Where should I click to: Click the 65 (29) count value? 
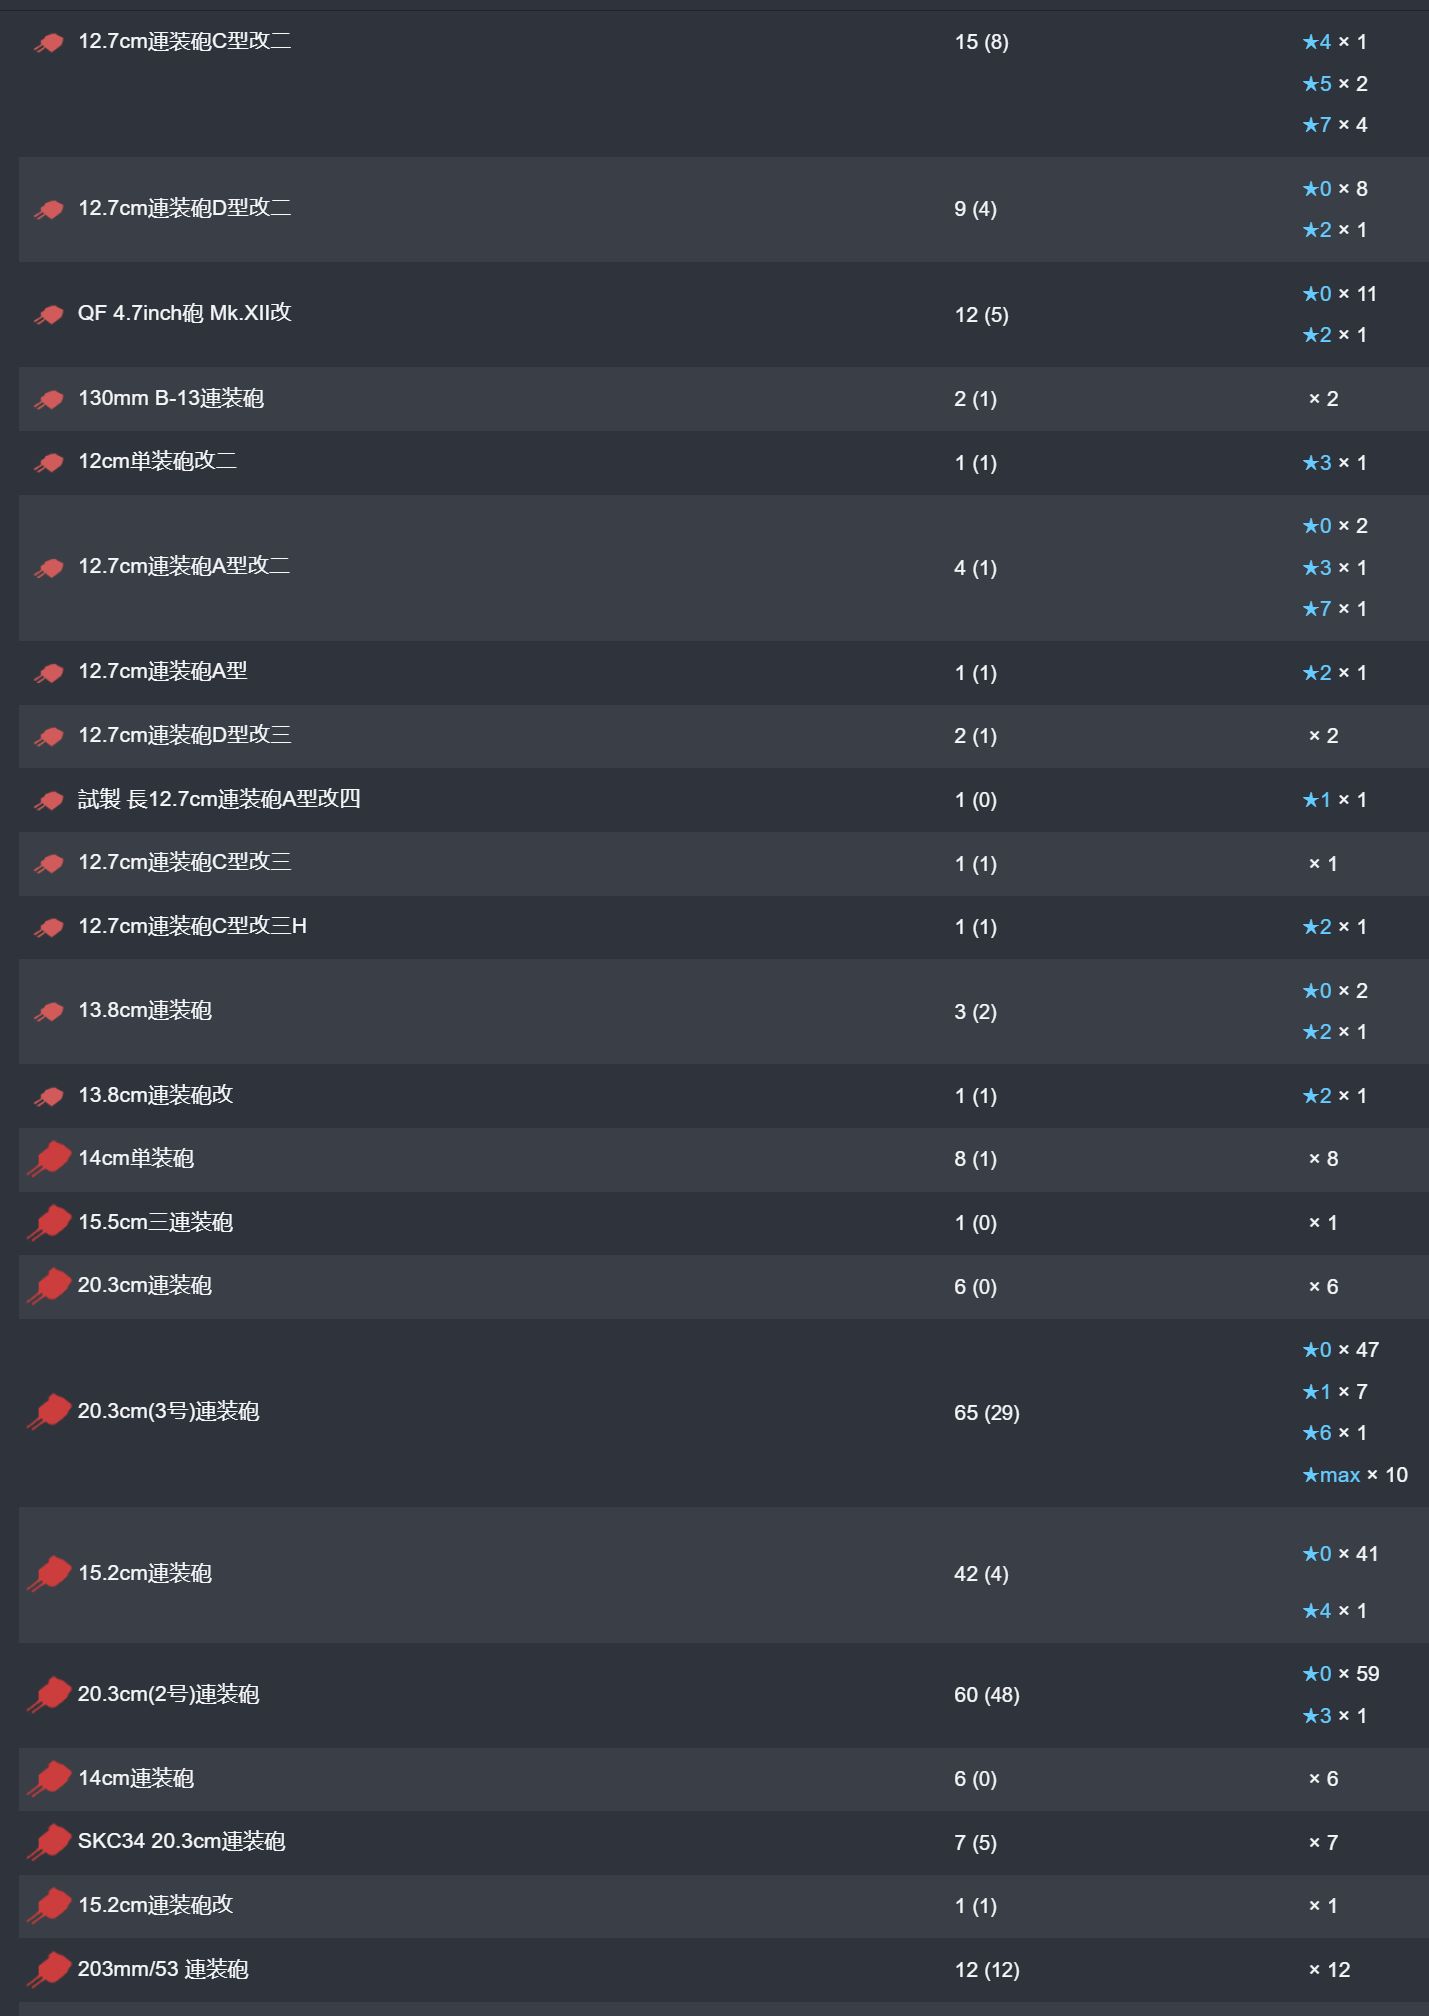[987, 1413]
